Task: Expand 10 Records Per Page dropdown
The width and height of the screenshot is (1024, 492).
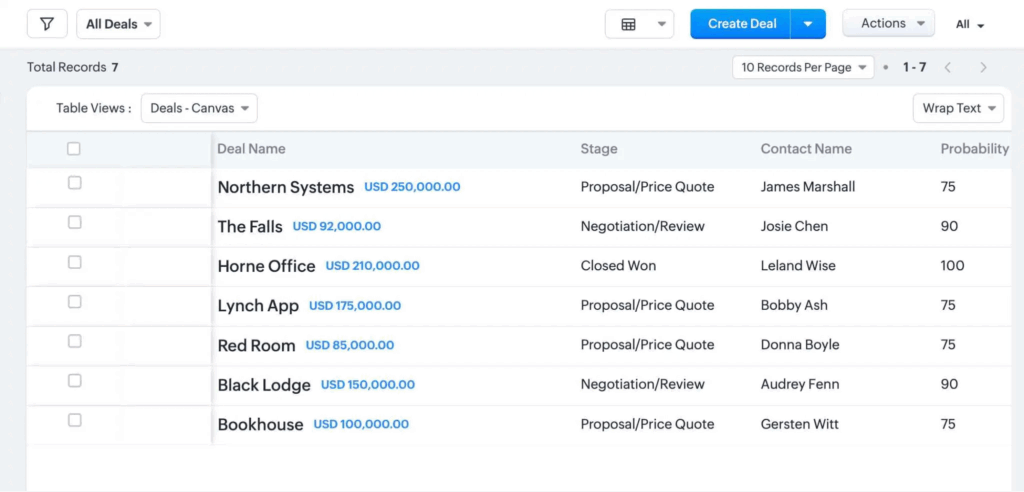Action: (x=803, y=67)
